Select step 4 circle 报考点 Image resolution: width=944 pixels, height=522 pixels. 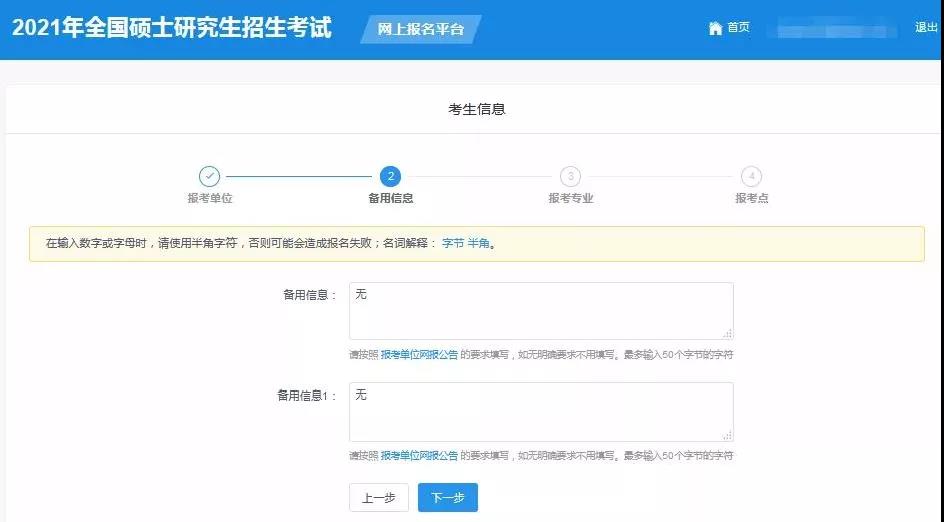(x=751, y=176)
